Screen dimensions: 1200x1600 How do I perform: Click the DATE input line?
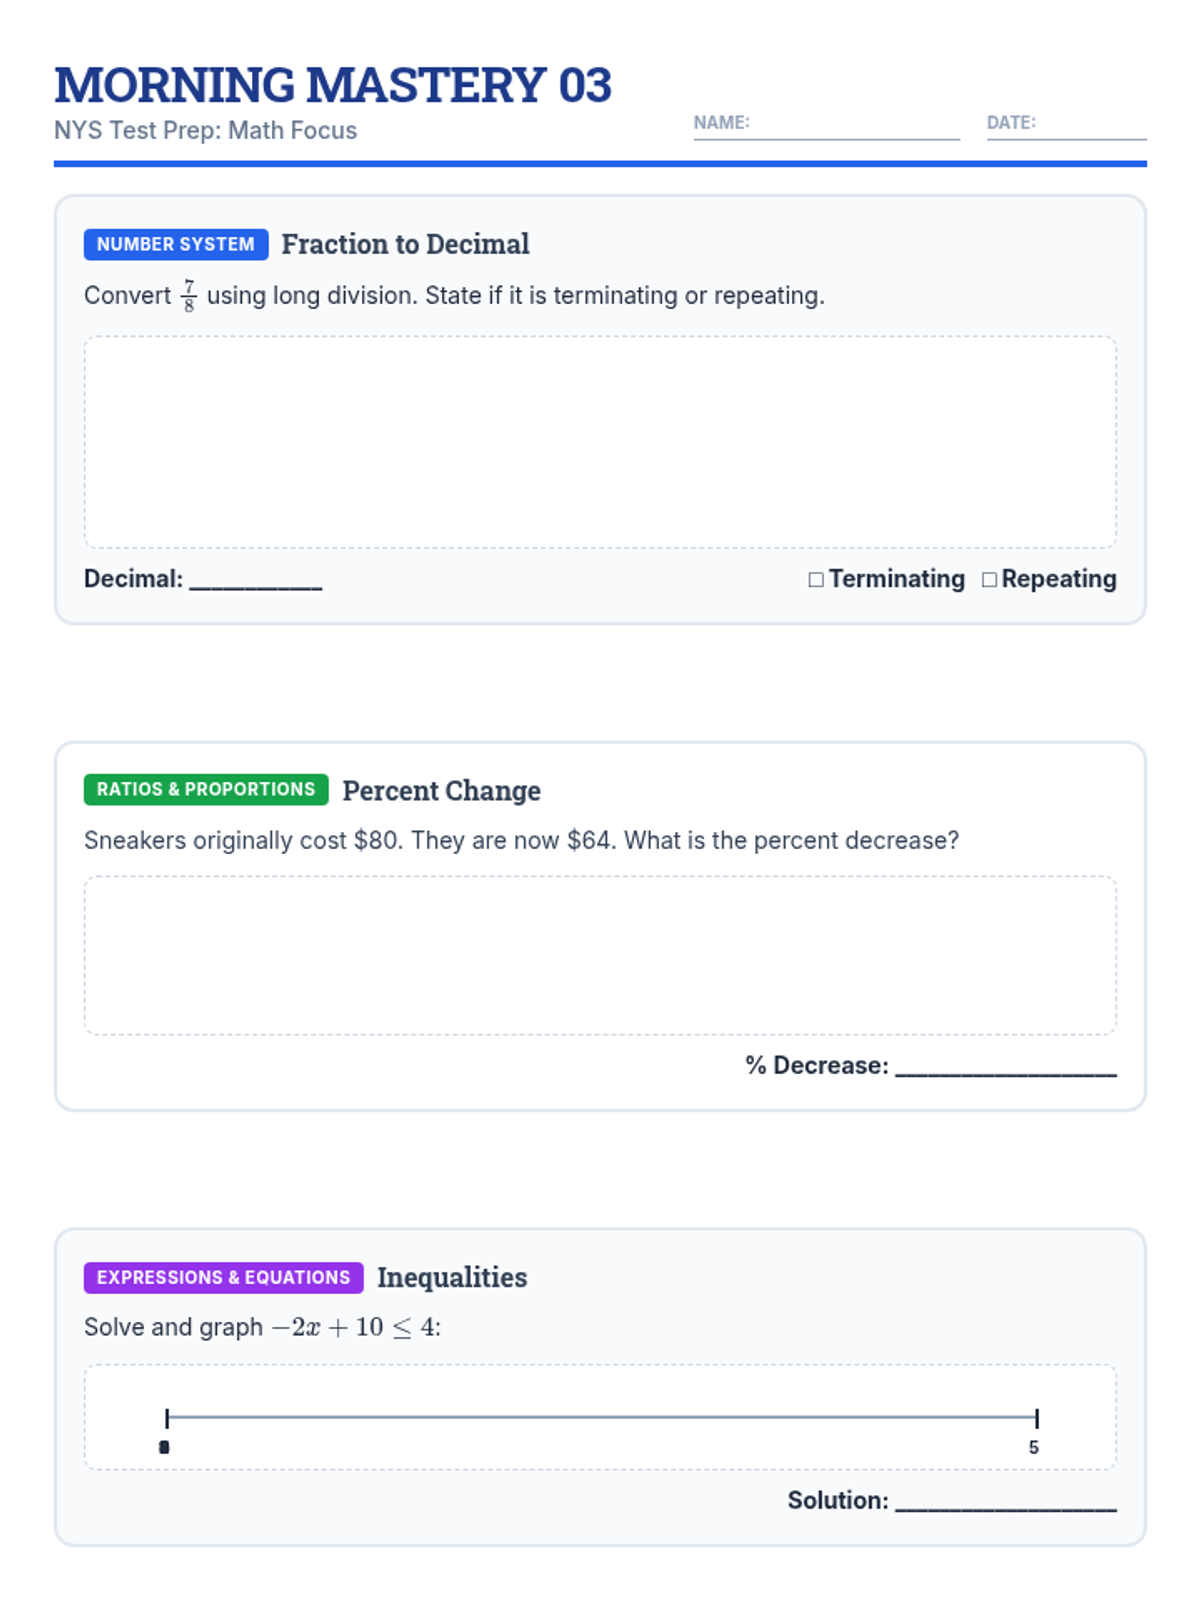tap(1066, 128)
